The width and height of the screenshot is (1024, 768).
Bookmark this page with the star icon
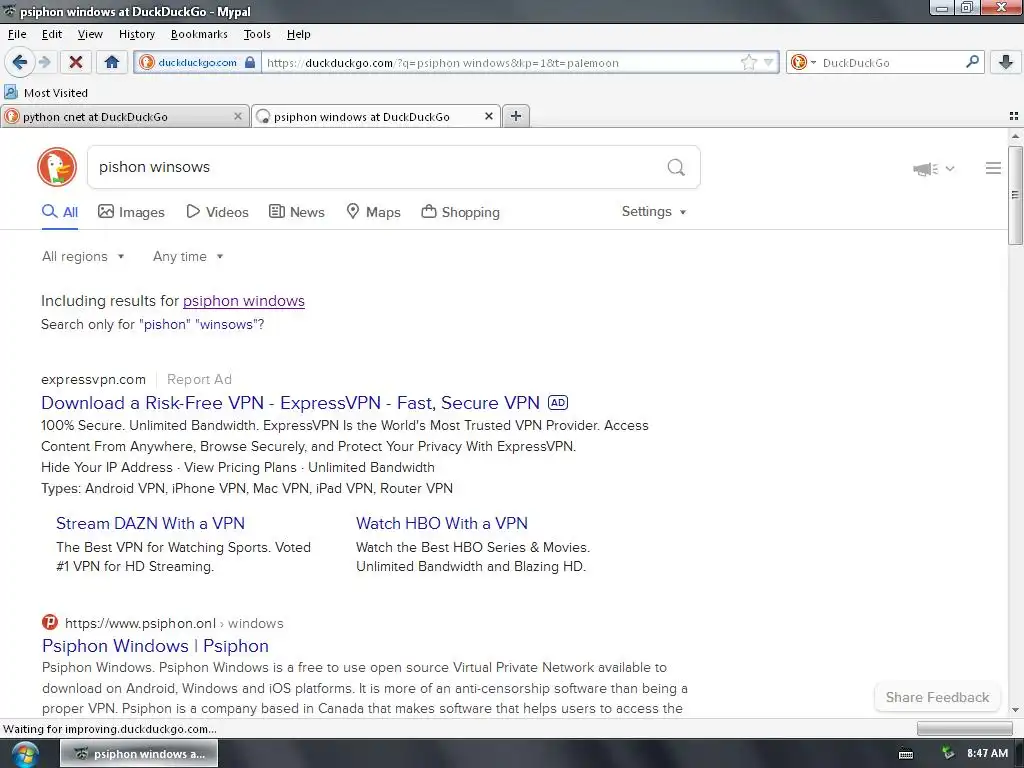click(x=748, y=63)
